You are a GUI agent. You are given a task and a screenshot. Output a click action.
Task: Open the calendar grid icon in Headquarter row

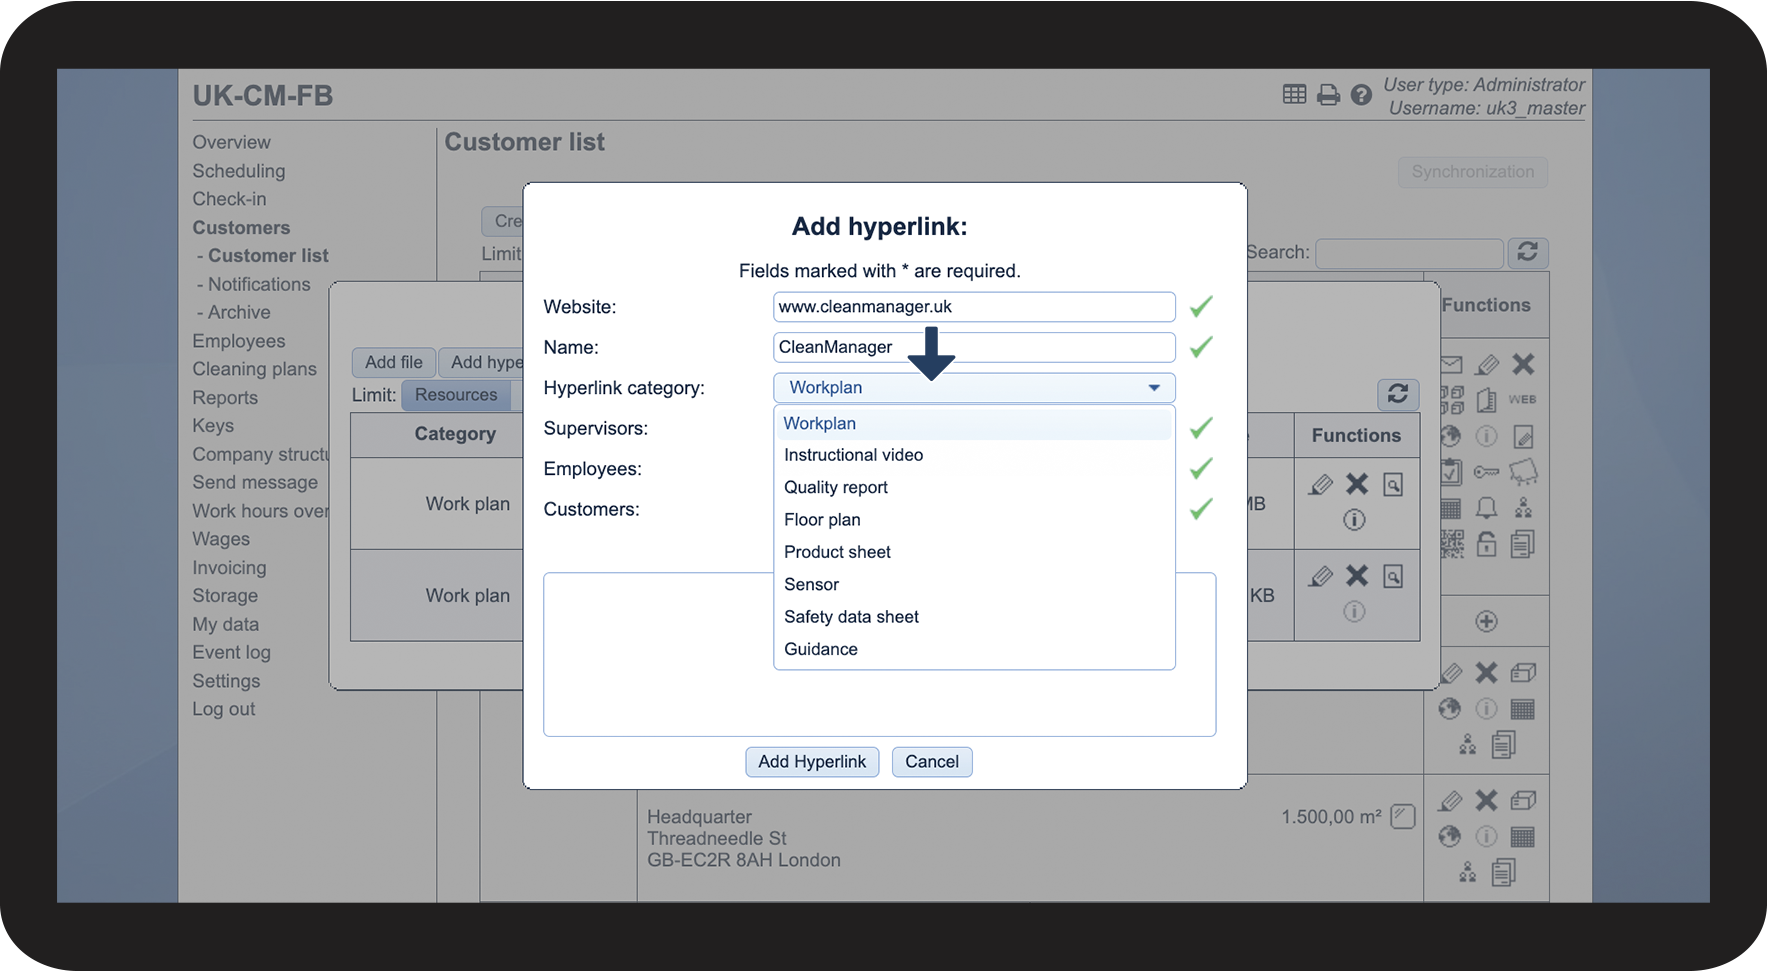click(1522, 837)
